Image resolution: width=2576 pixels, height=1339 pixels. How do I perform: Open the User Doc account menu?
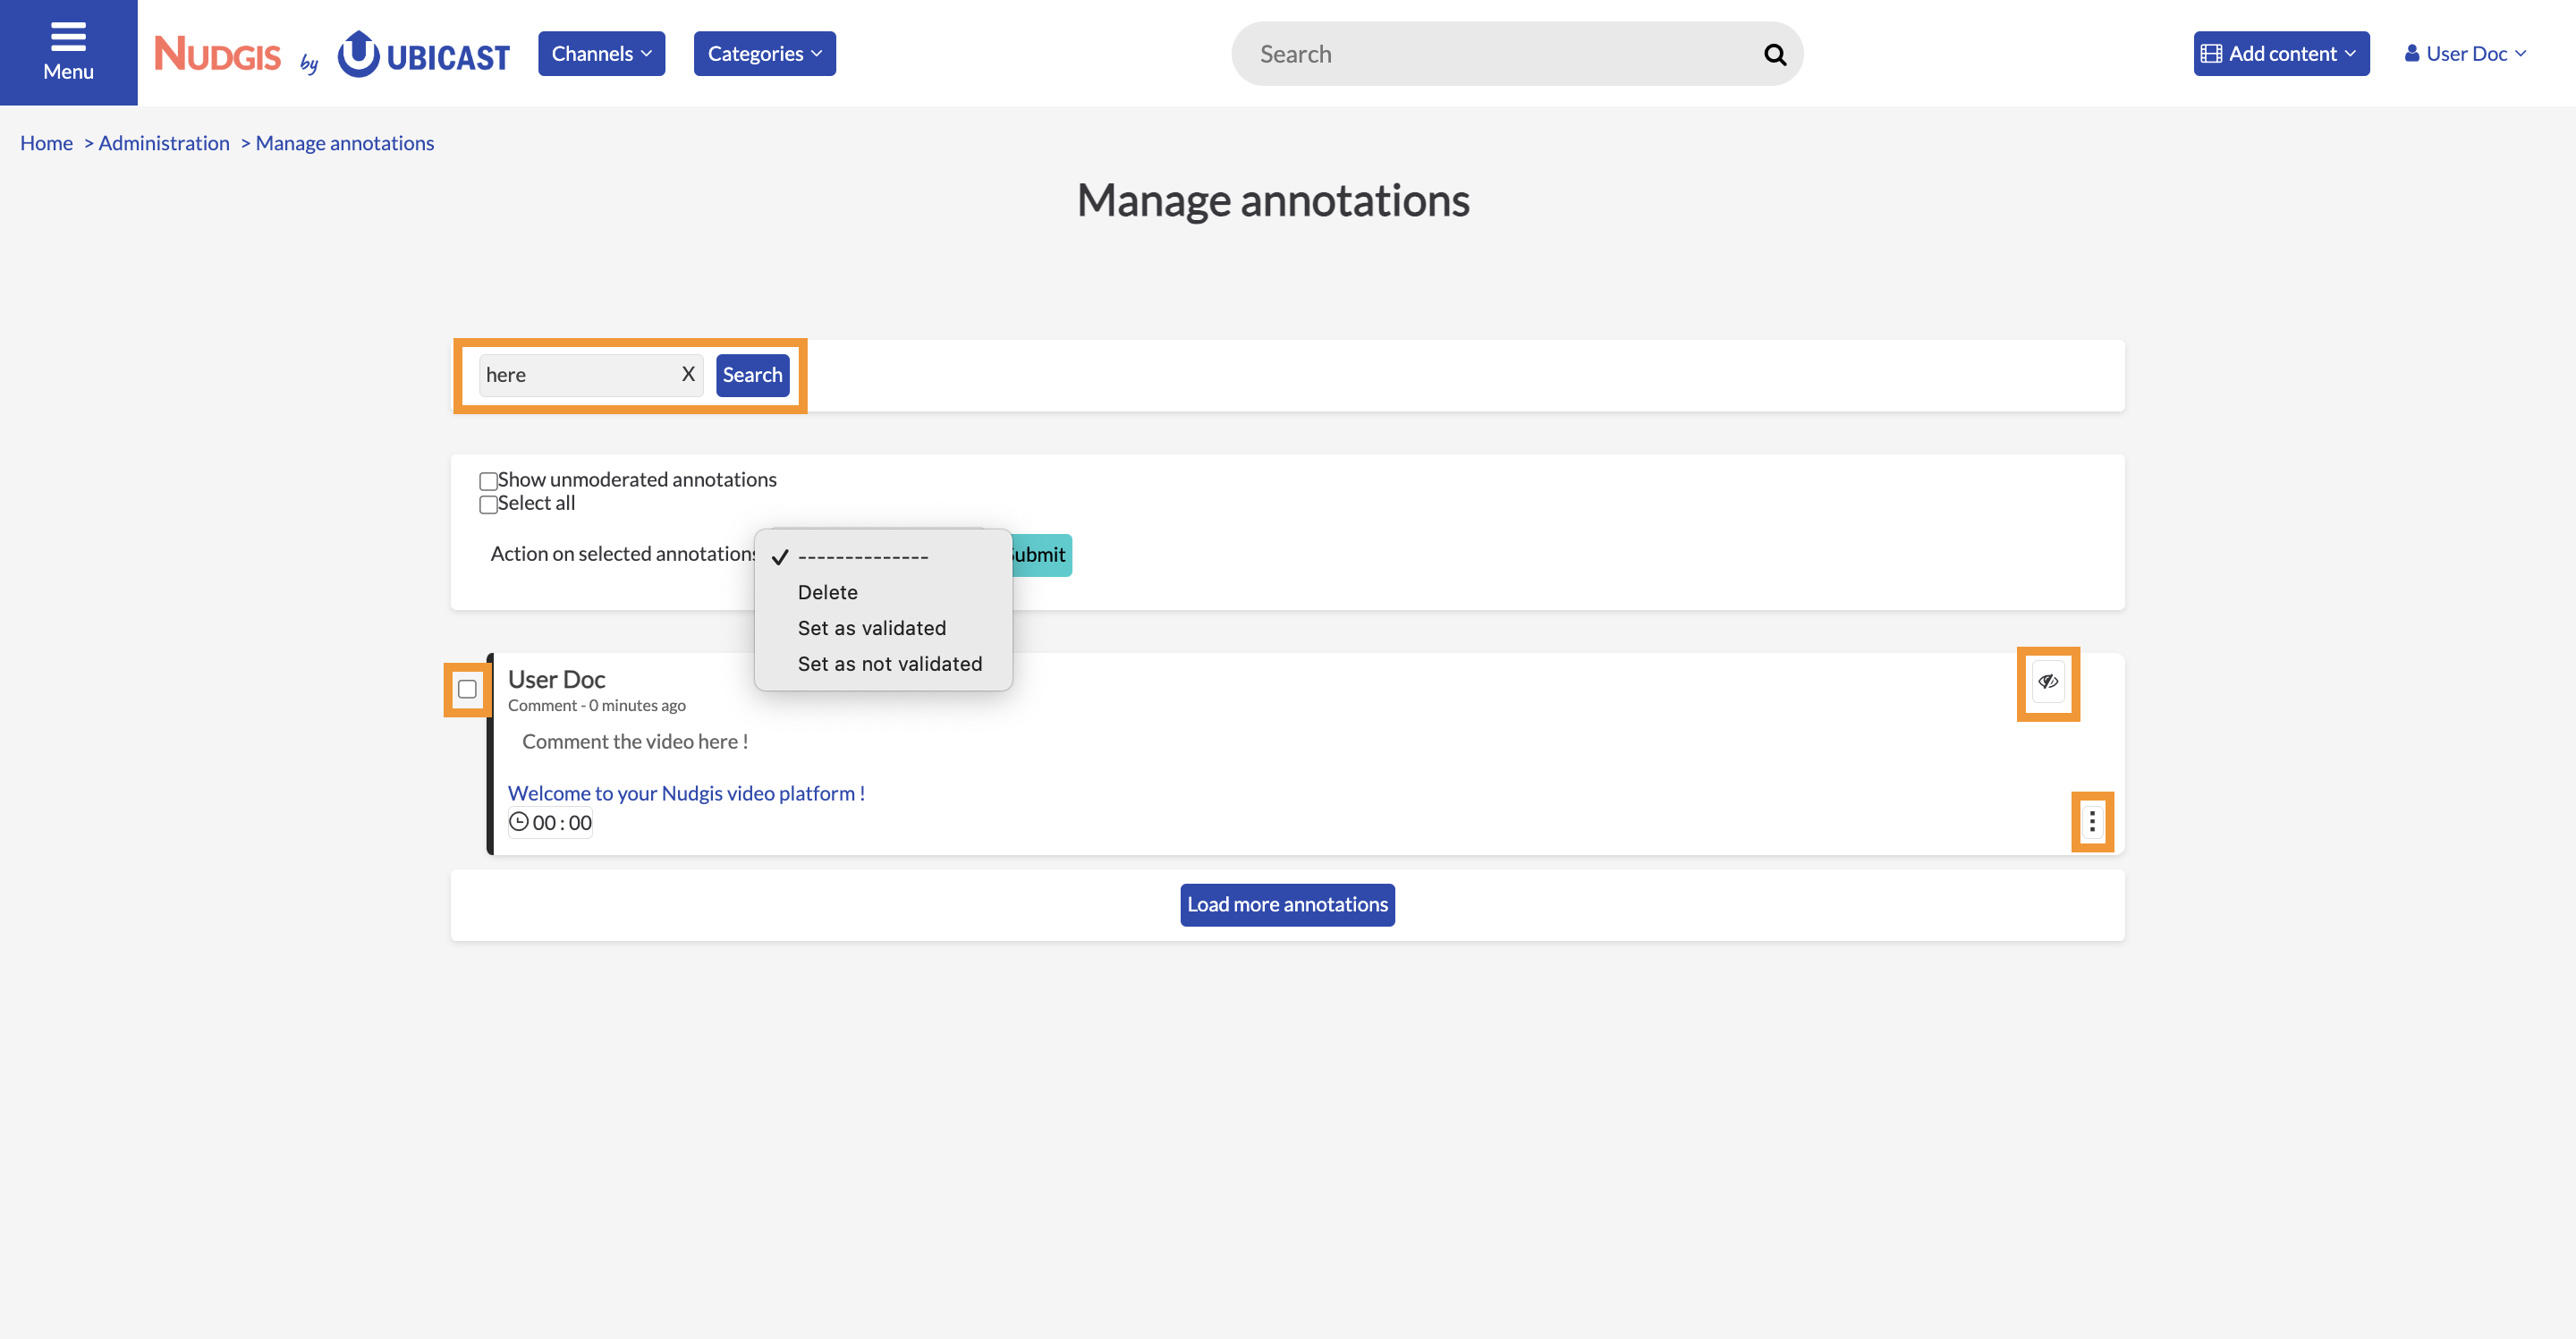point(2466,54)
